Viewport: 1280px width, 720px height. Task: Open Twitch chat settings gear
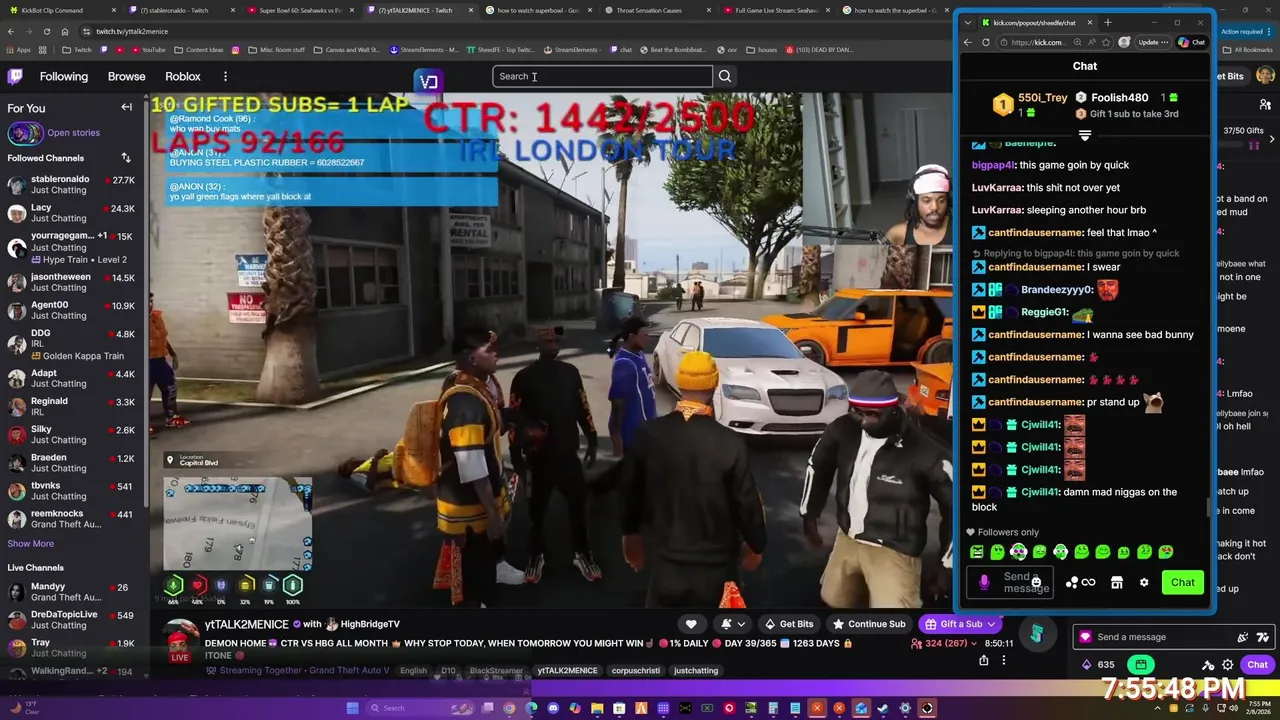1228,665
